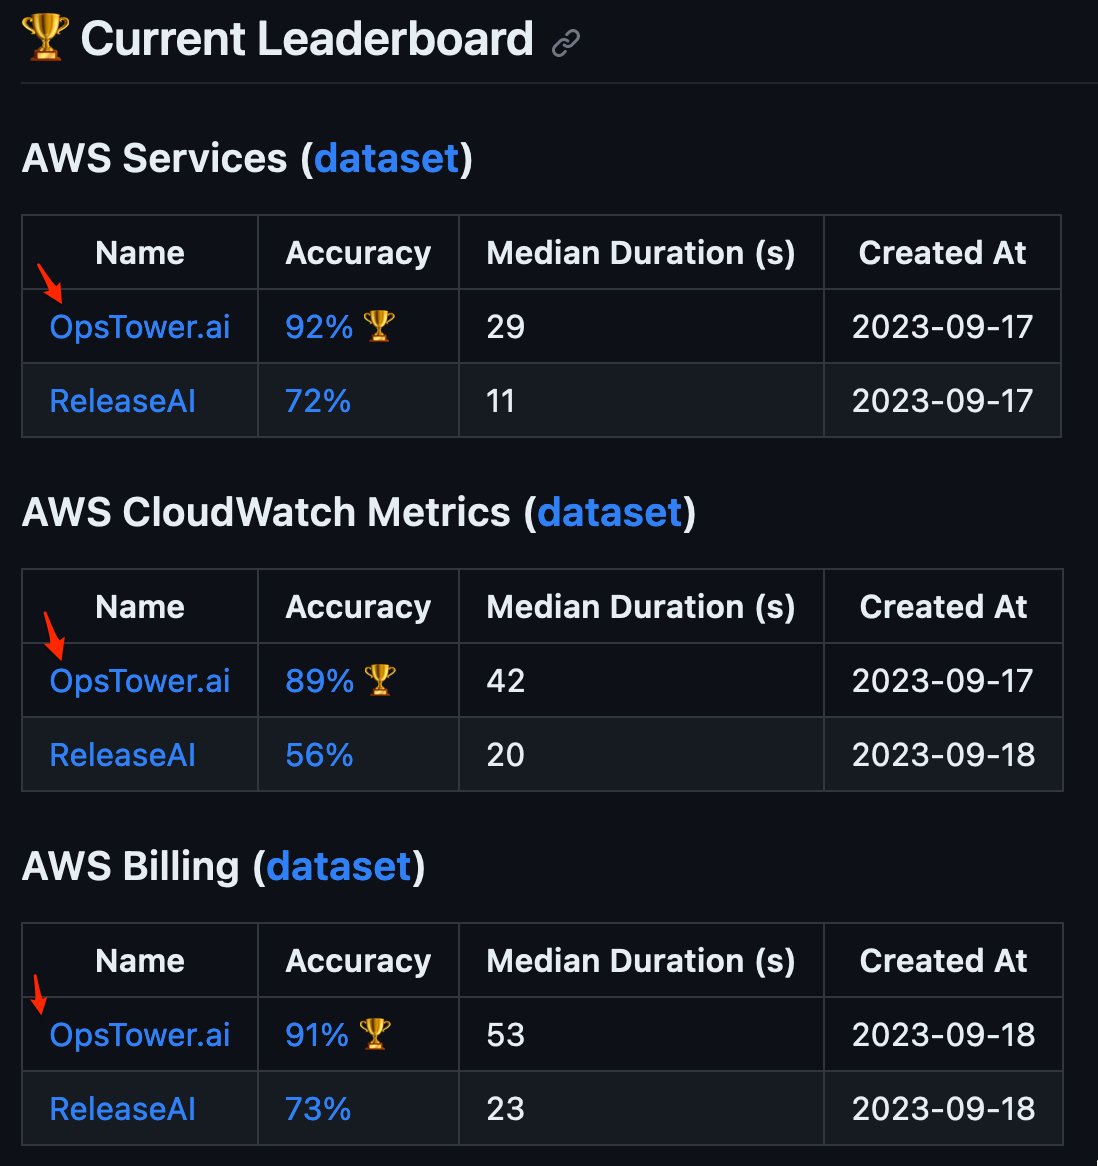The height and width of the screenshot is (1166, 1098).
Task: Click the 73% accuracy link
Action: [318, 1109]
